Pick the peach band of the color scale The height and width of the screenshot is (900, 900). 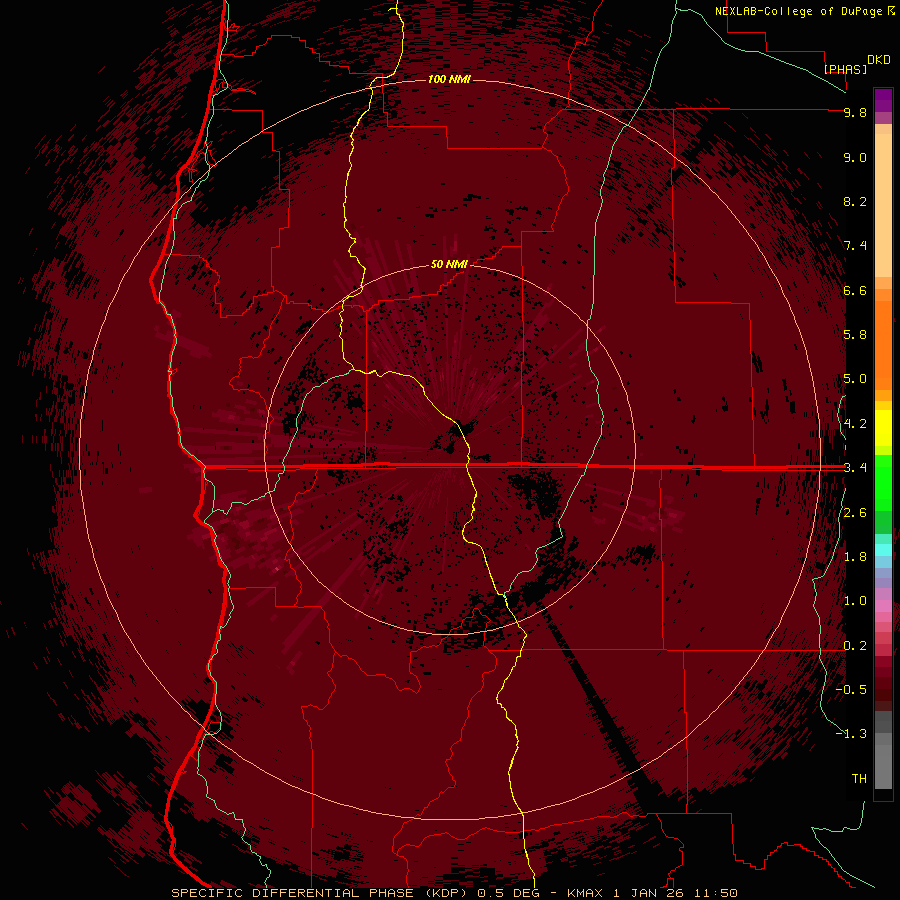tap(883, 205)
